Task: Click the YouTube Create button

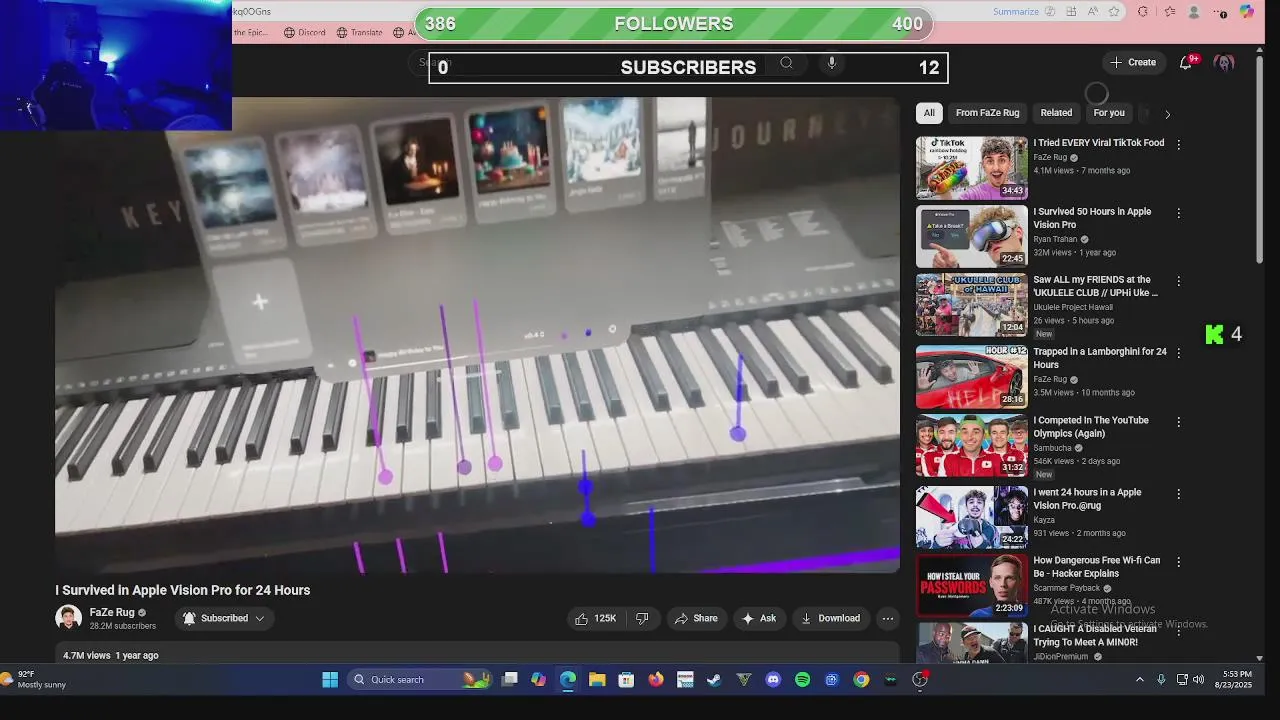Action: (1132, 62)
